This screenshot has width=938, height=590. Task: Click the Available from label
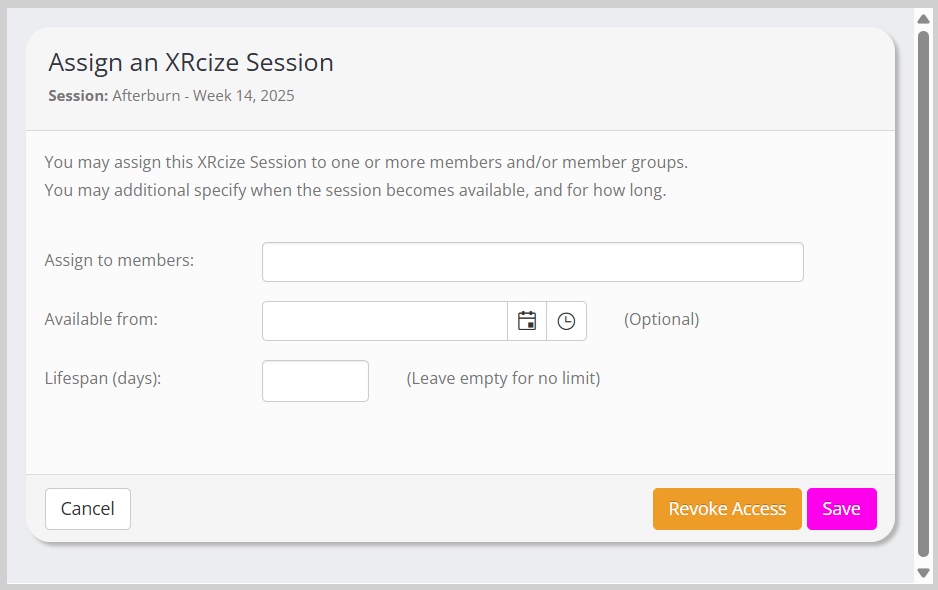coord(101,319)
